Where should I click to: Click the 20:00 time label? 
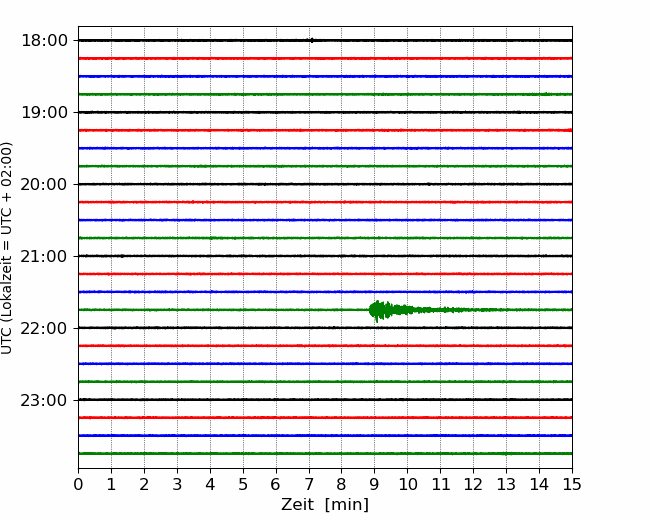[44, 185]
